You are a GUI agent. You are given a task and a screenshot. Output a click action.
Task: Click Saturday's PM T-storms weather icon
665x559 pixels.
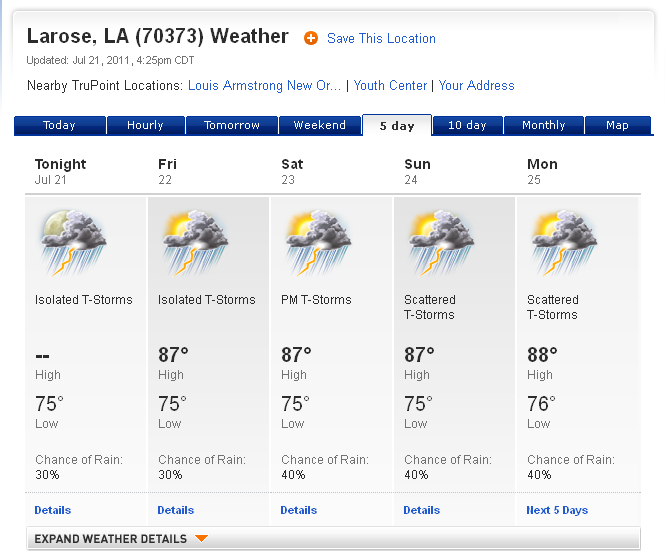click(x=319, y=242)
